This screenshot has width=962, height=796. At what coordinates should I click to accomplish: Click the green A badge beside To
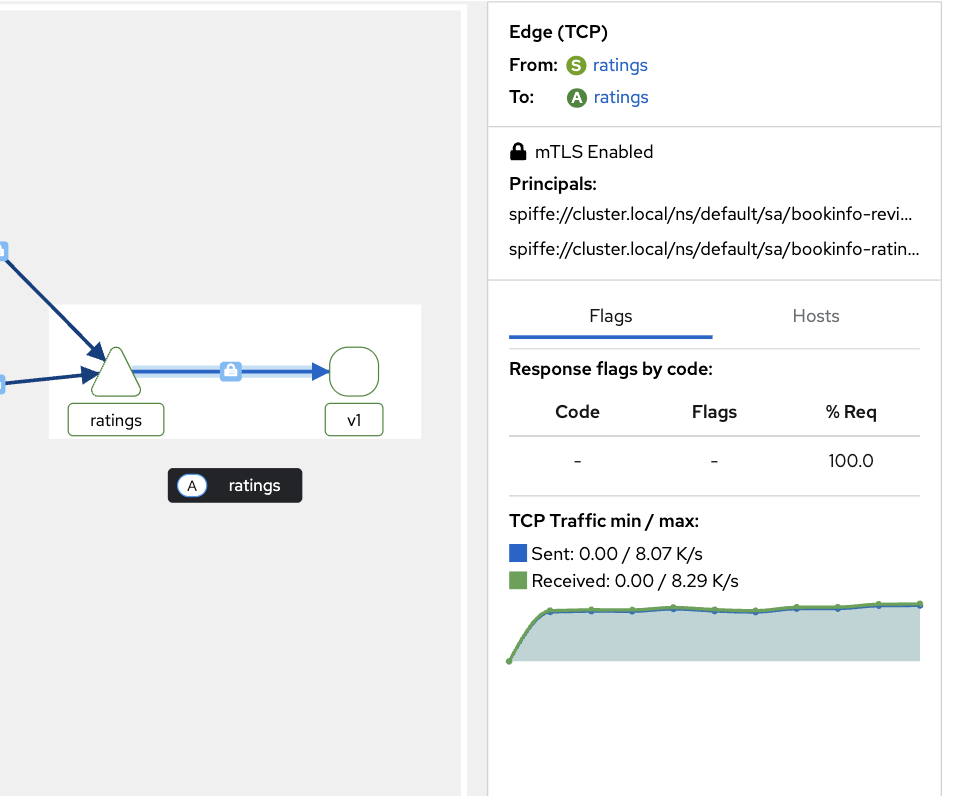pyautogui.click(x=576, y=98)
